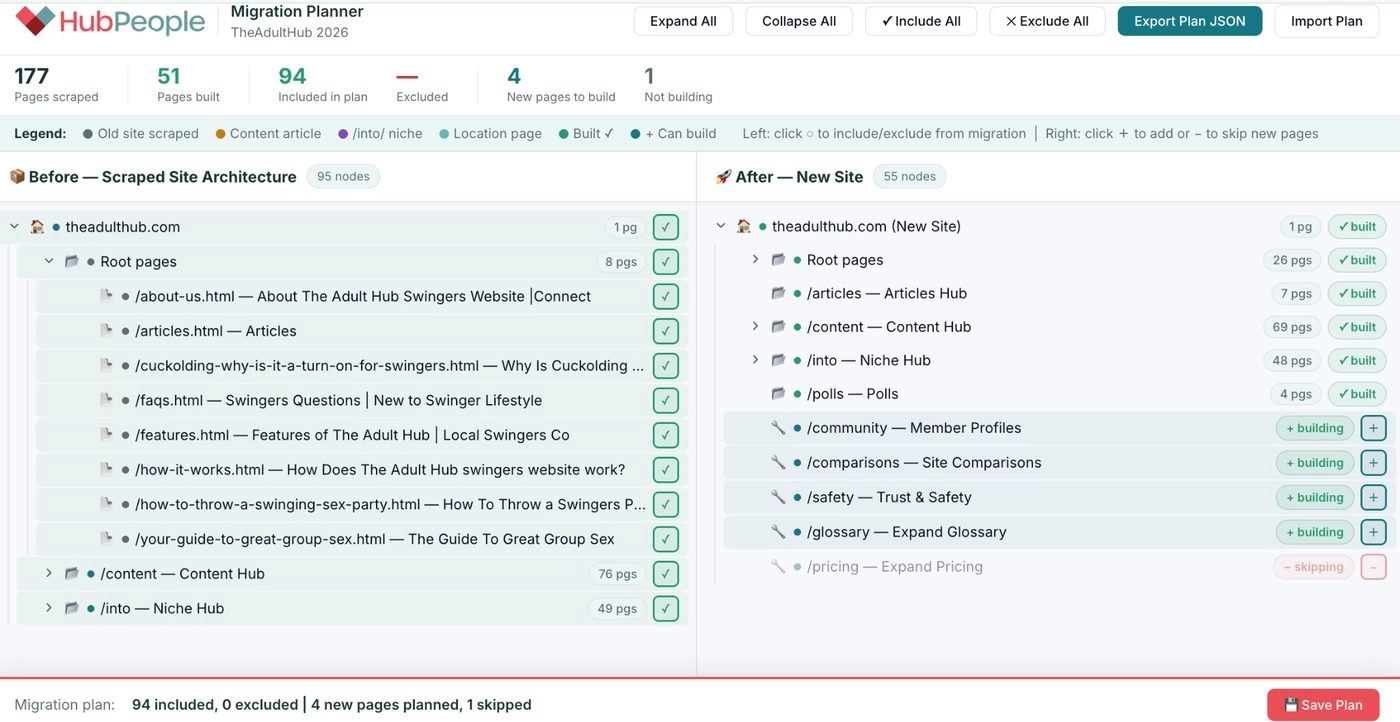Viewport: 1400px width, 722px height.
Task: Click the HubPeople logo
Action: [111, 21]
